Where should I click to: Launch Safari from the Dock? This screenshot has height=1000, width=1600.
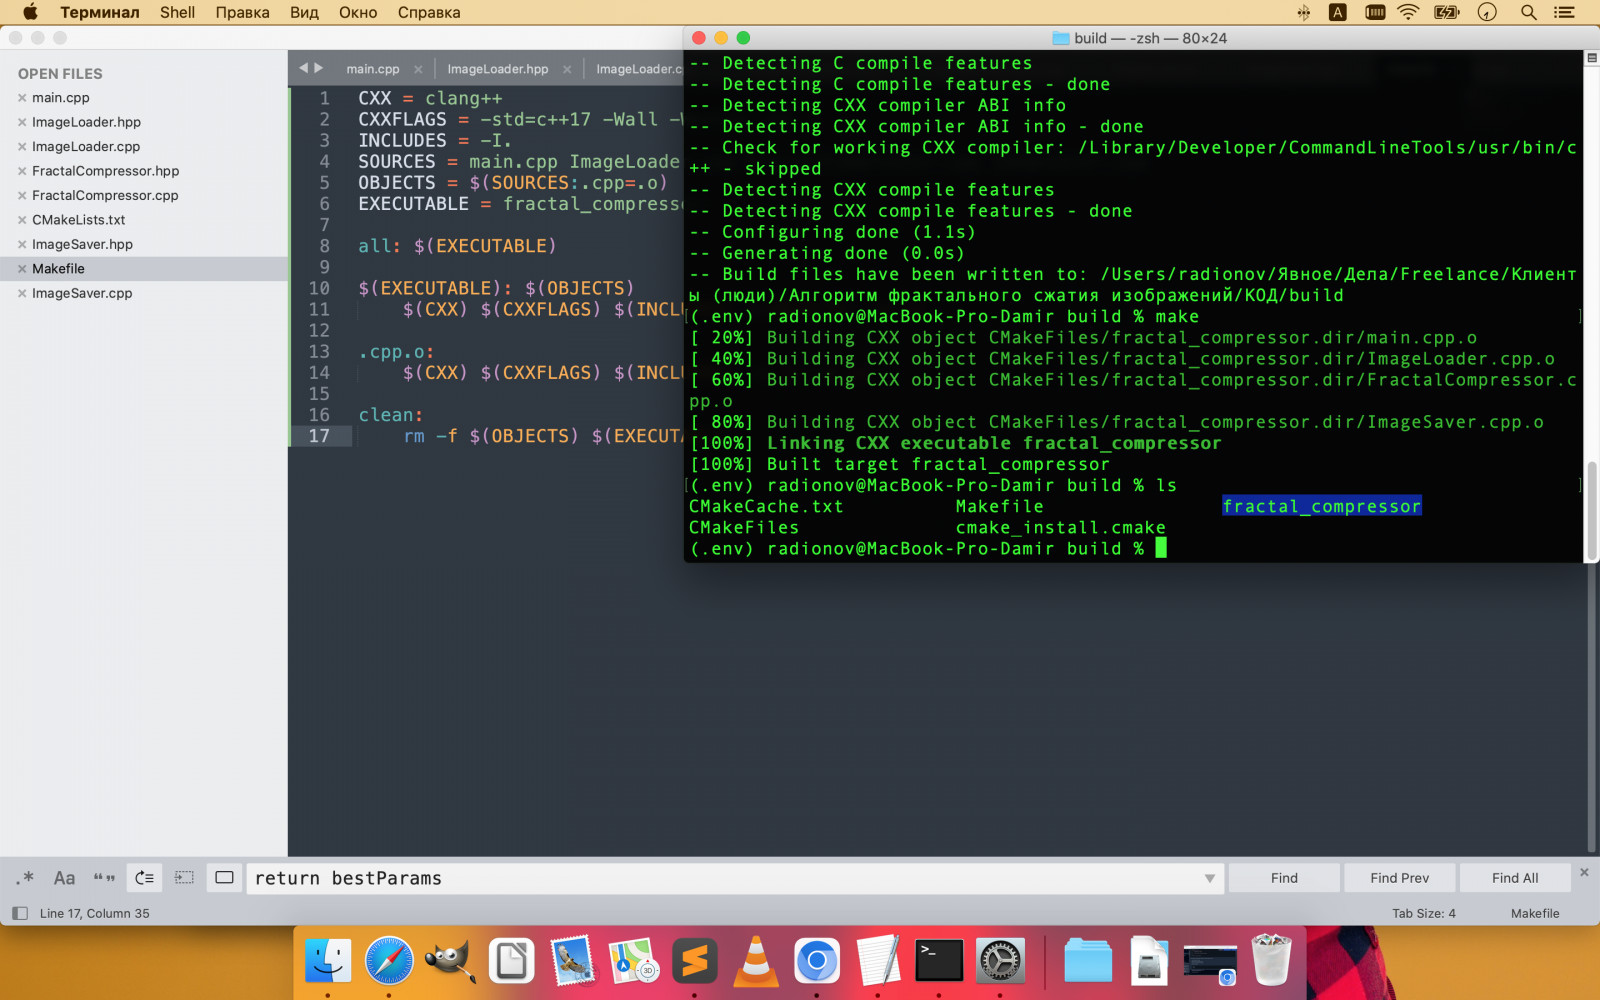point(389,961)
